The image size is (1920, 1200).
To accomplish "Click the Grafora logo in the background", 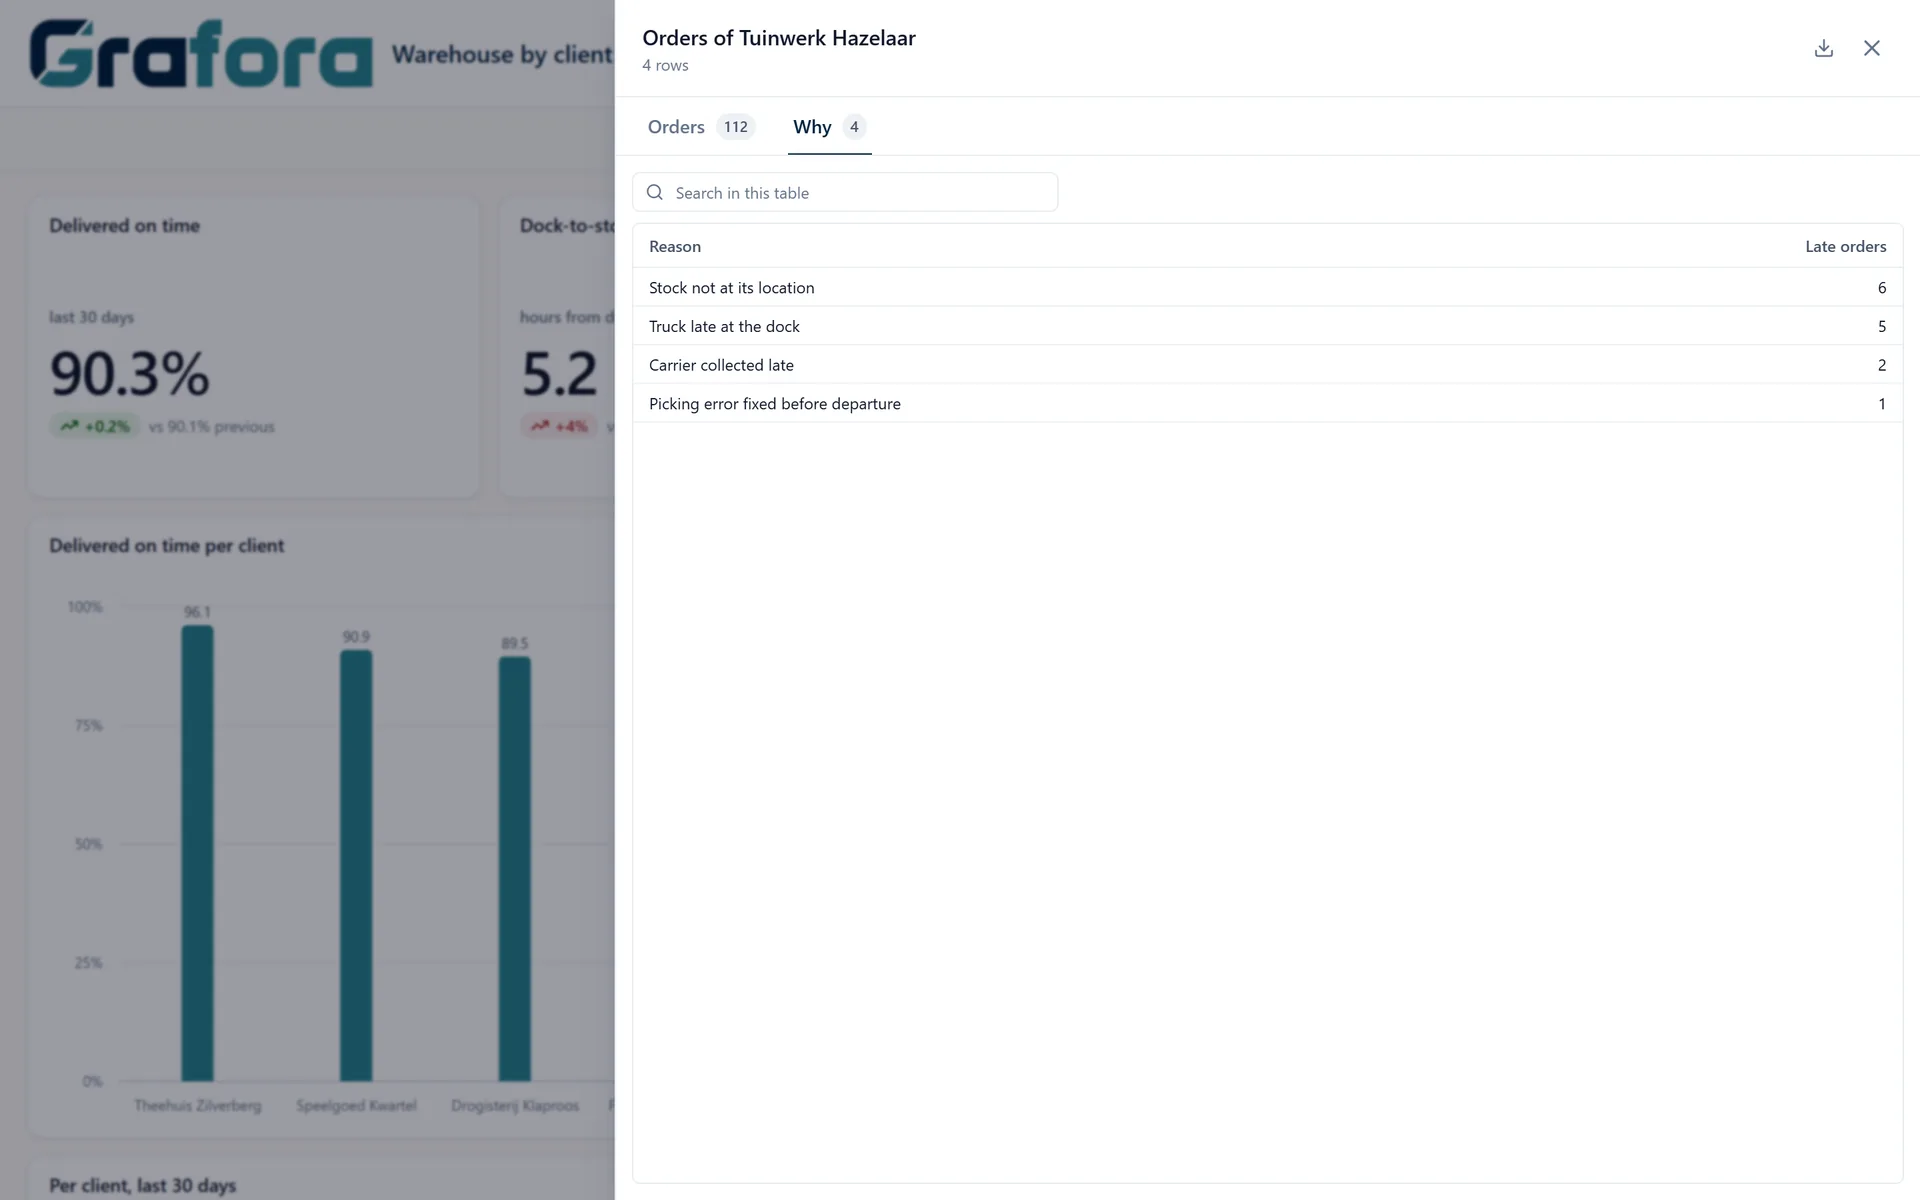I will click(x=201, y=54).
